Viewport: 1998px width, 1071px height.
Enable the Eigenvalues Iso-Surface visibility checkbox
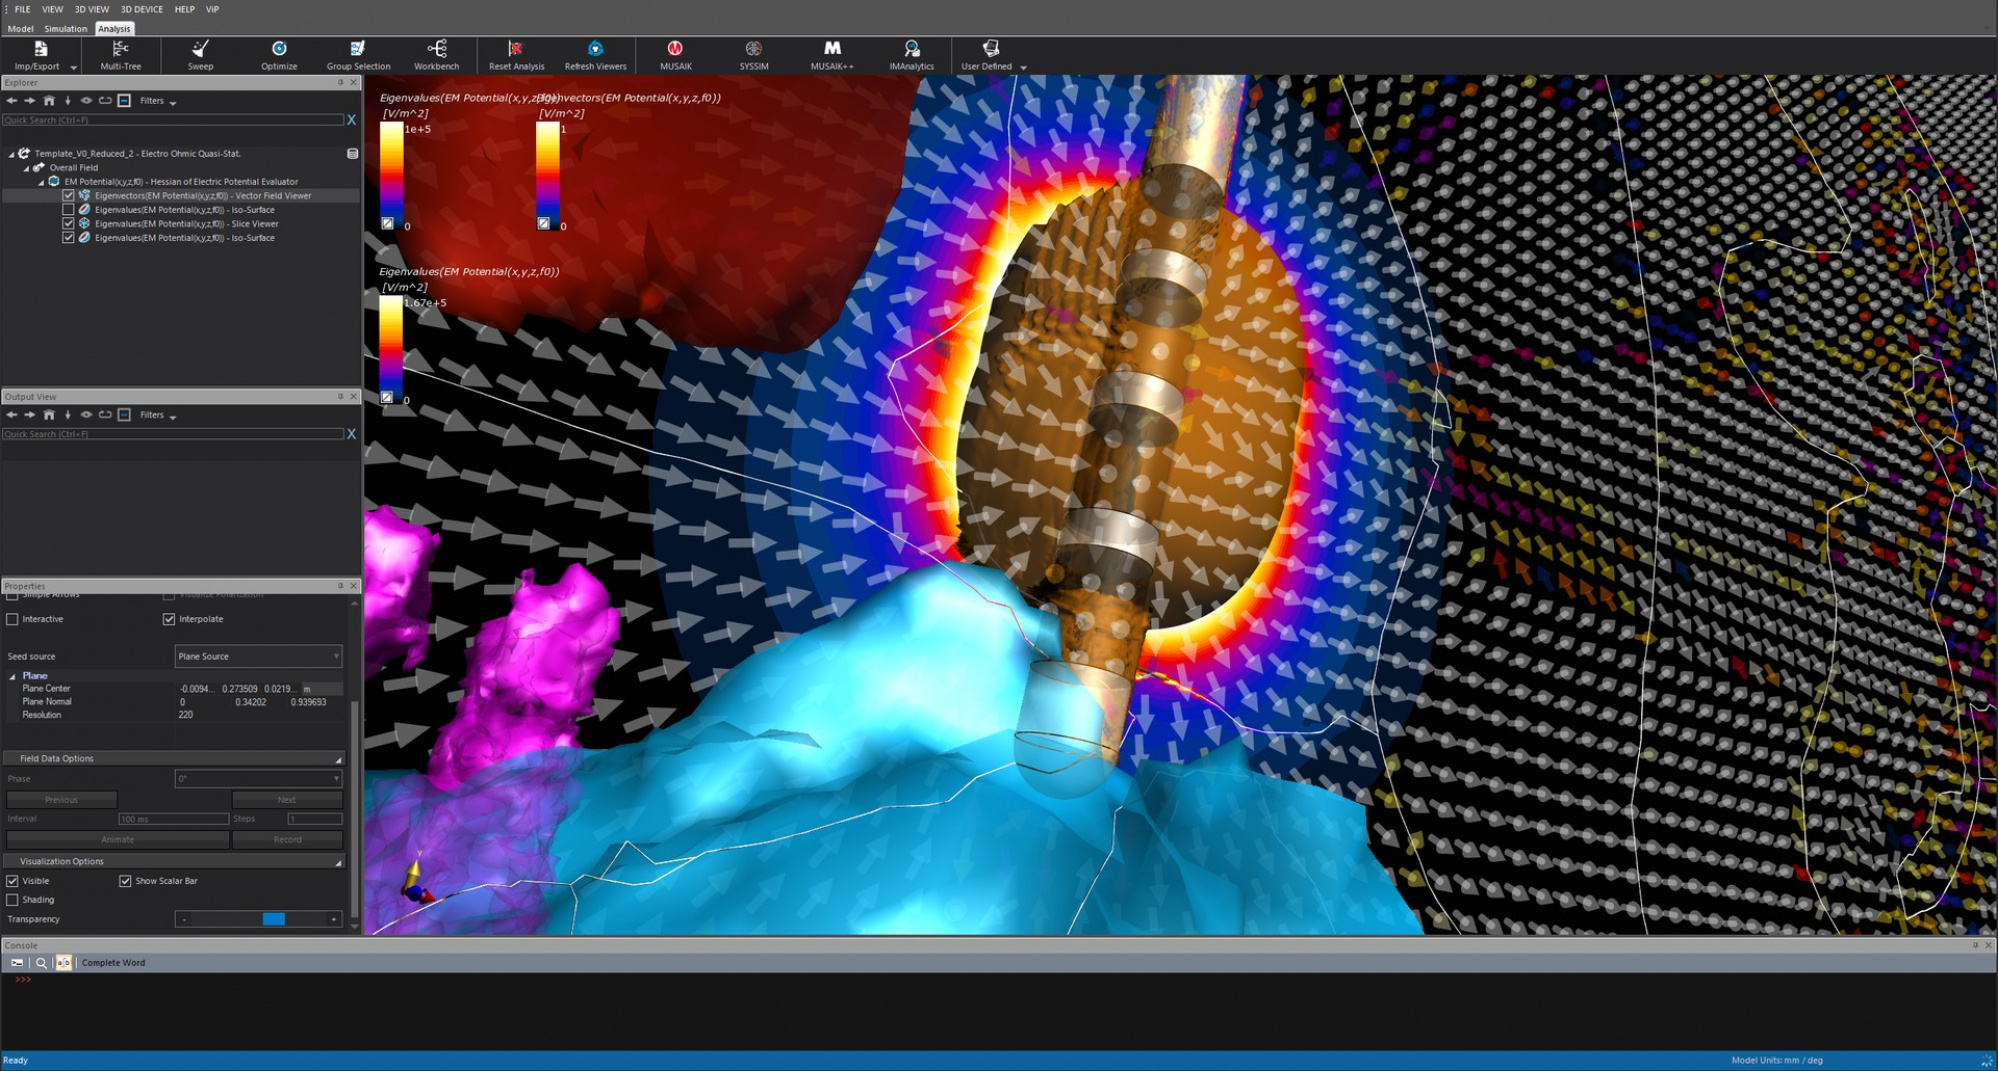pyautogui.click(x=68, y=209)
